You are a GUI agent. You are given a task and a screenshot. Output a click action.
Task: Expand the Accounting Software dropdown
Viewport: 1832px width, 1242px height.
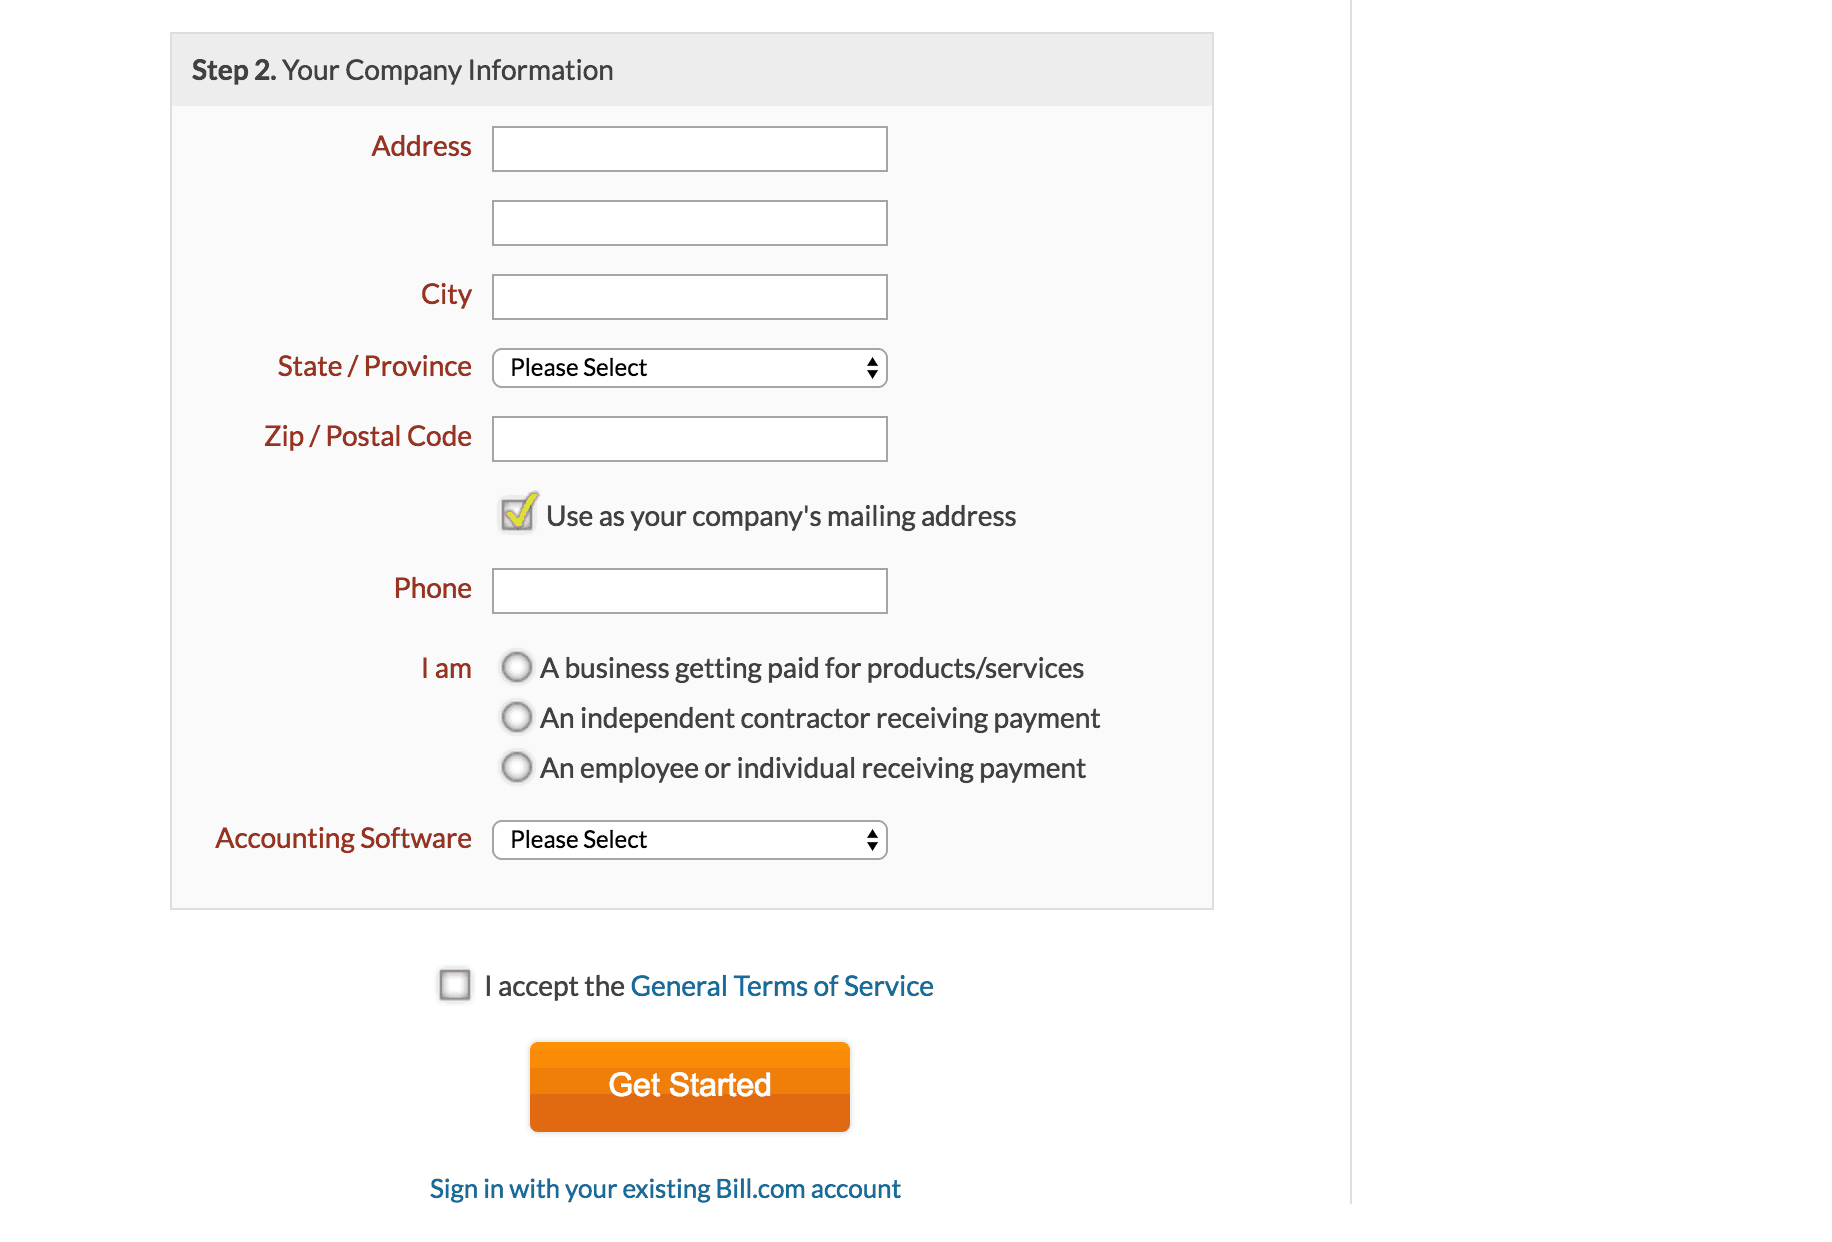point(689,840)
